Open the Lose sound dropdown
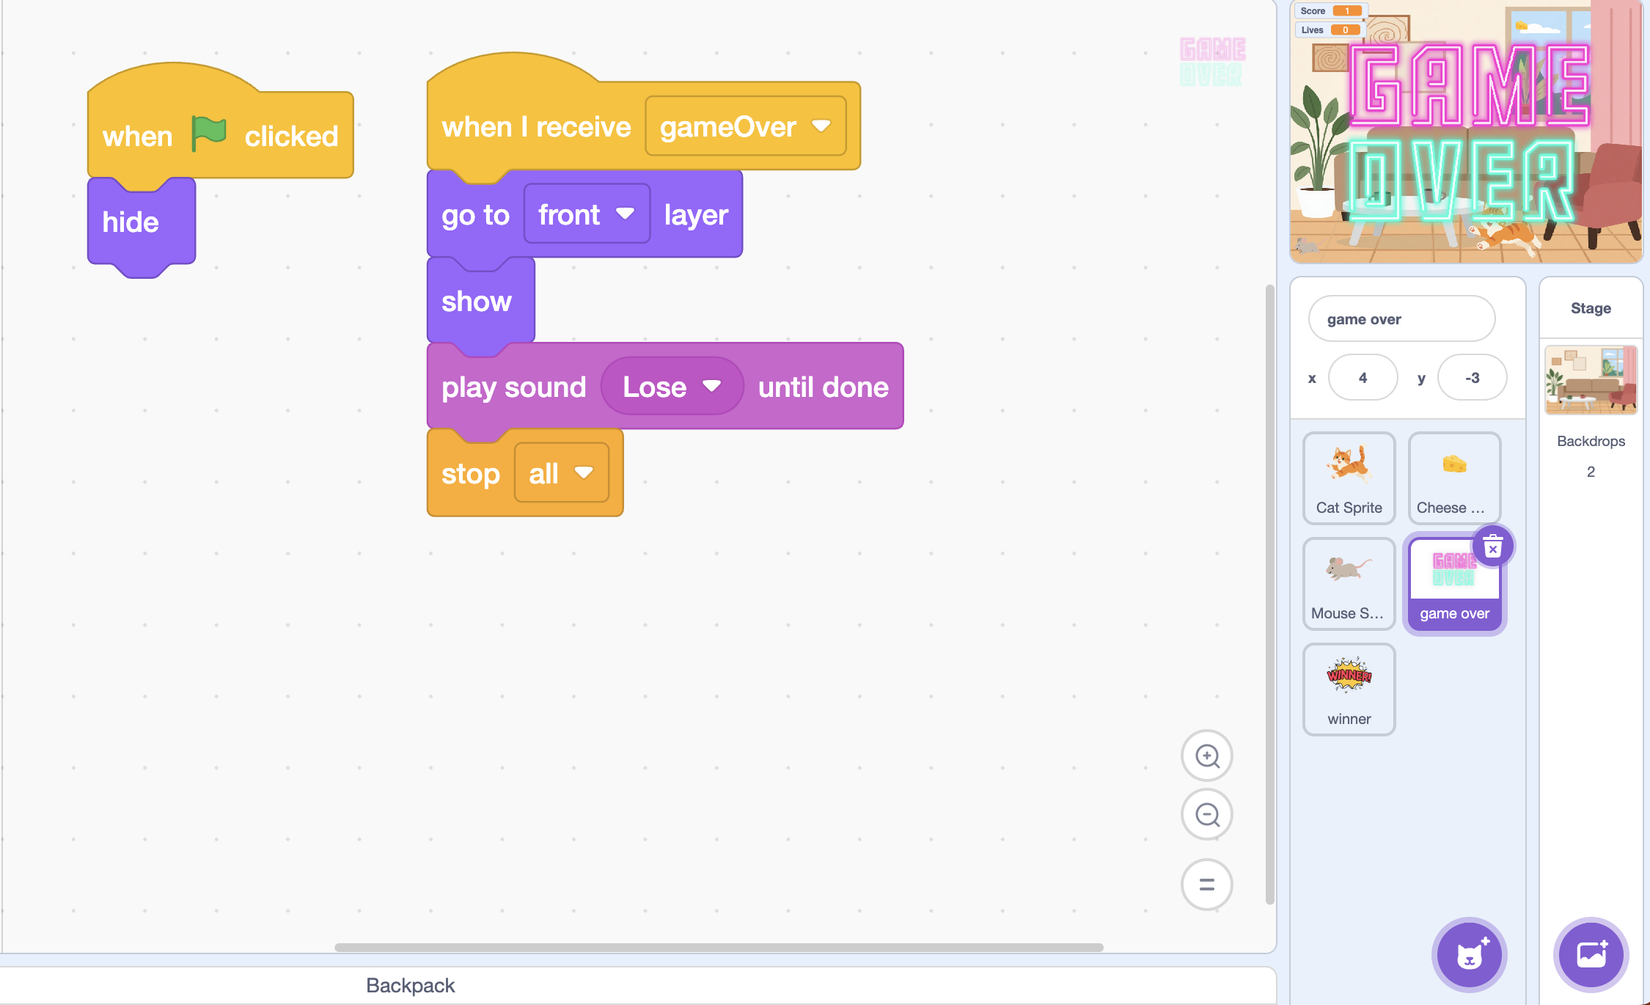This screenshot has height=1005, width=1650. 672,387
